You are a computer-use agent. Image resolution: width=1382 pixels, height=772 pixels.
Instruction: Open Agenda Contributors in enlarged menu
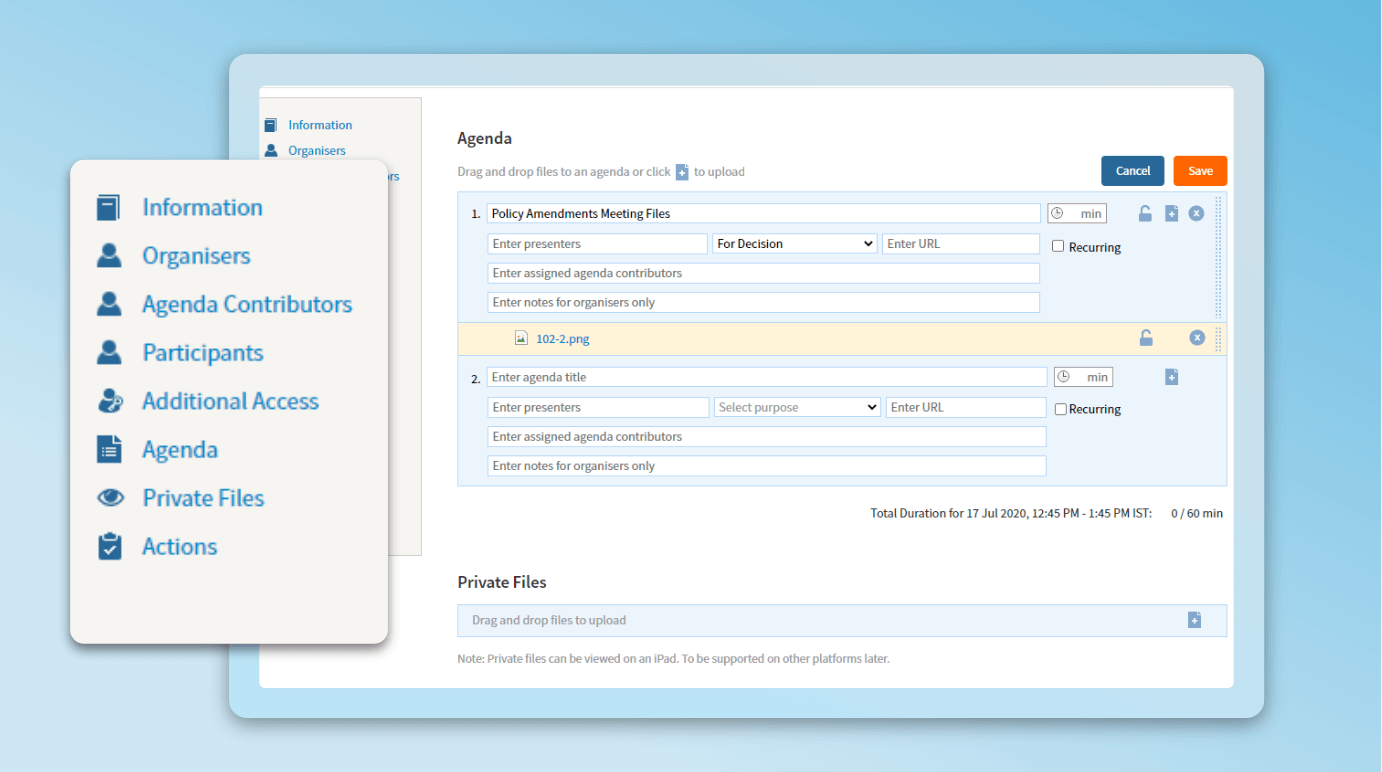click(x=246, y=304)
